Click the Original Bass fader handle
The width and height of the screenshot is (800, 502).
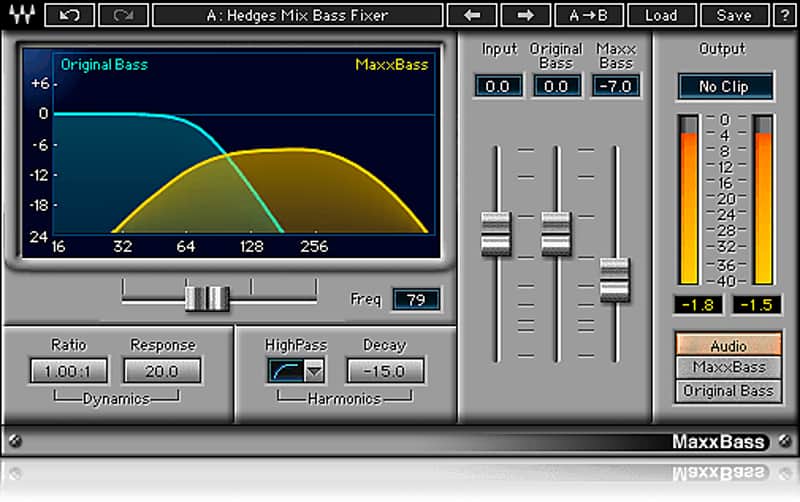[556, 234]
